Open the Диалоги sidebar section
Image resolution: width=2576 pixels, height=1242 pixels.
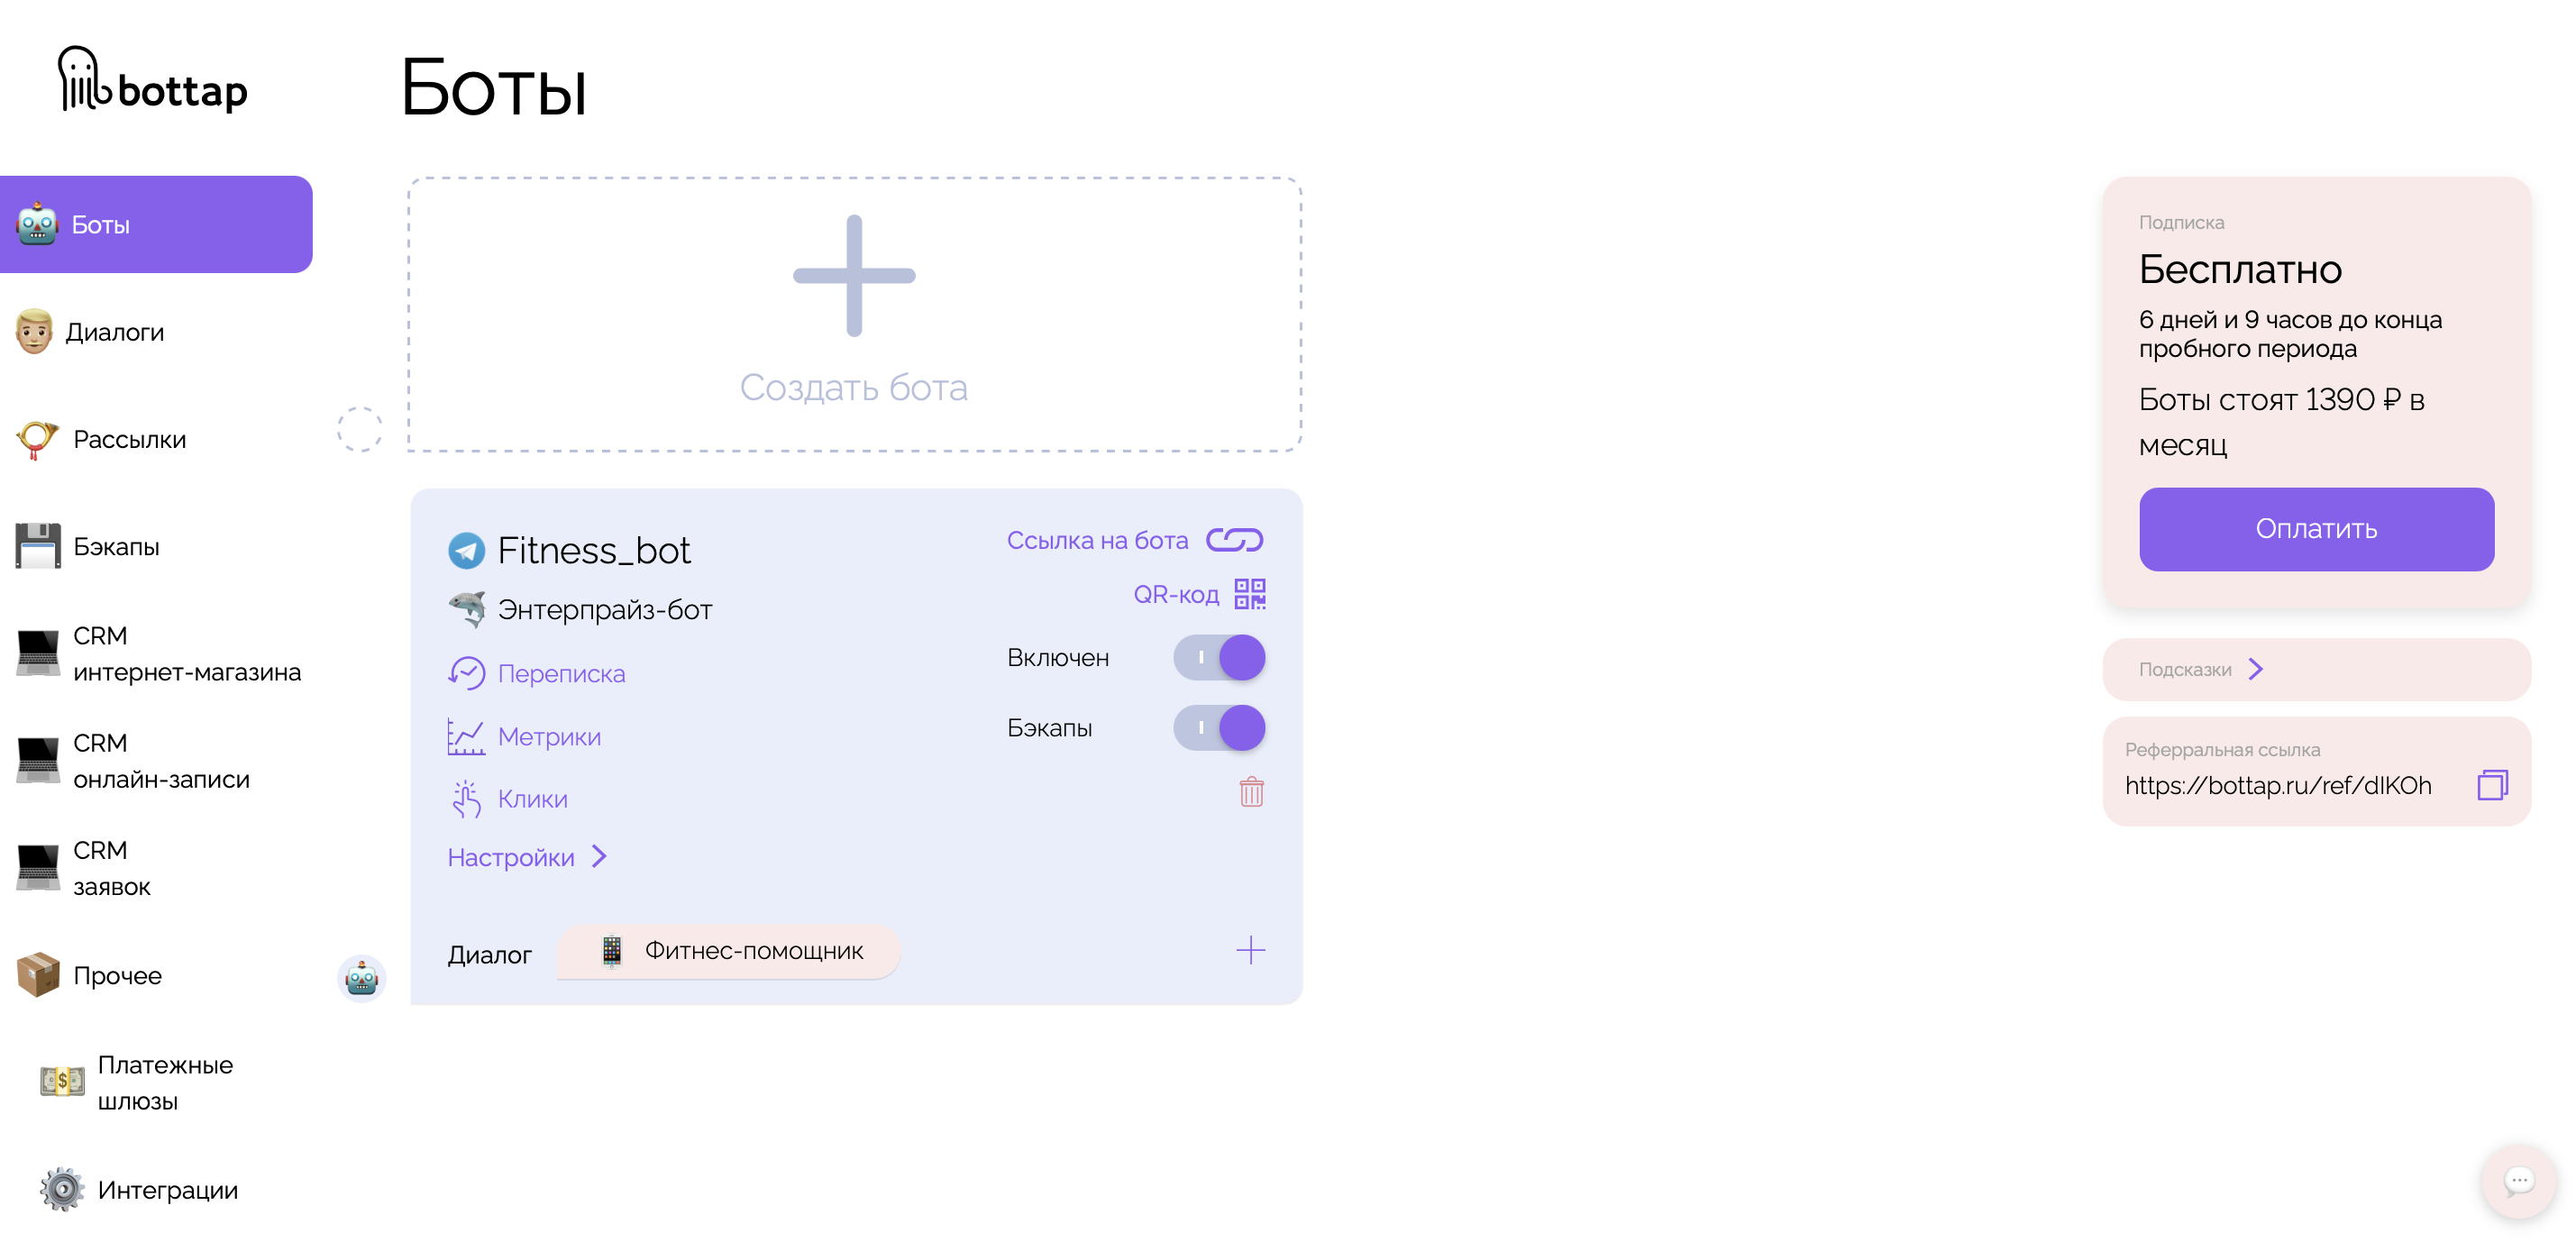coord(114,332)
